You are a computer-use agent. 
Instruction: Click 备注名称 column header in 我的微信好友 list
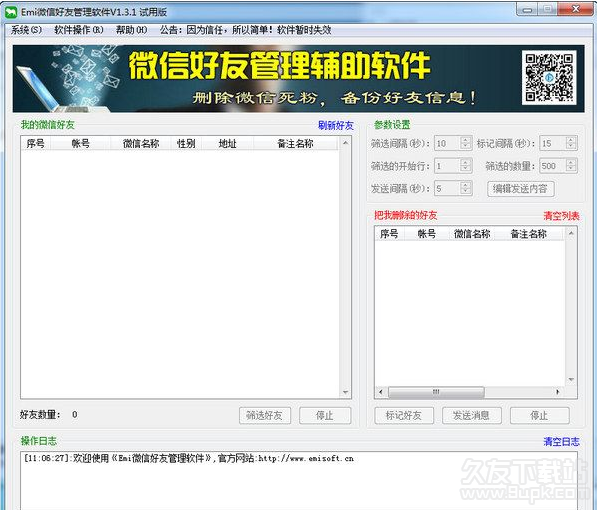pyautogui.click(x=295, y=144)
